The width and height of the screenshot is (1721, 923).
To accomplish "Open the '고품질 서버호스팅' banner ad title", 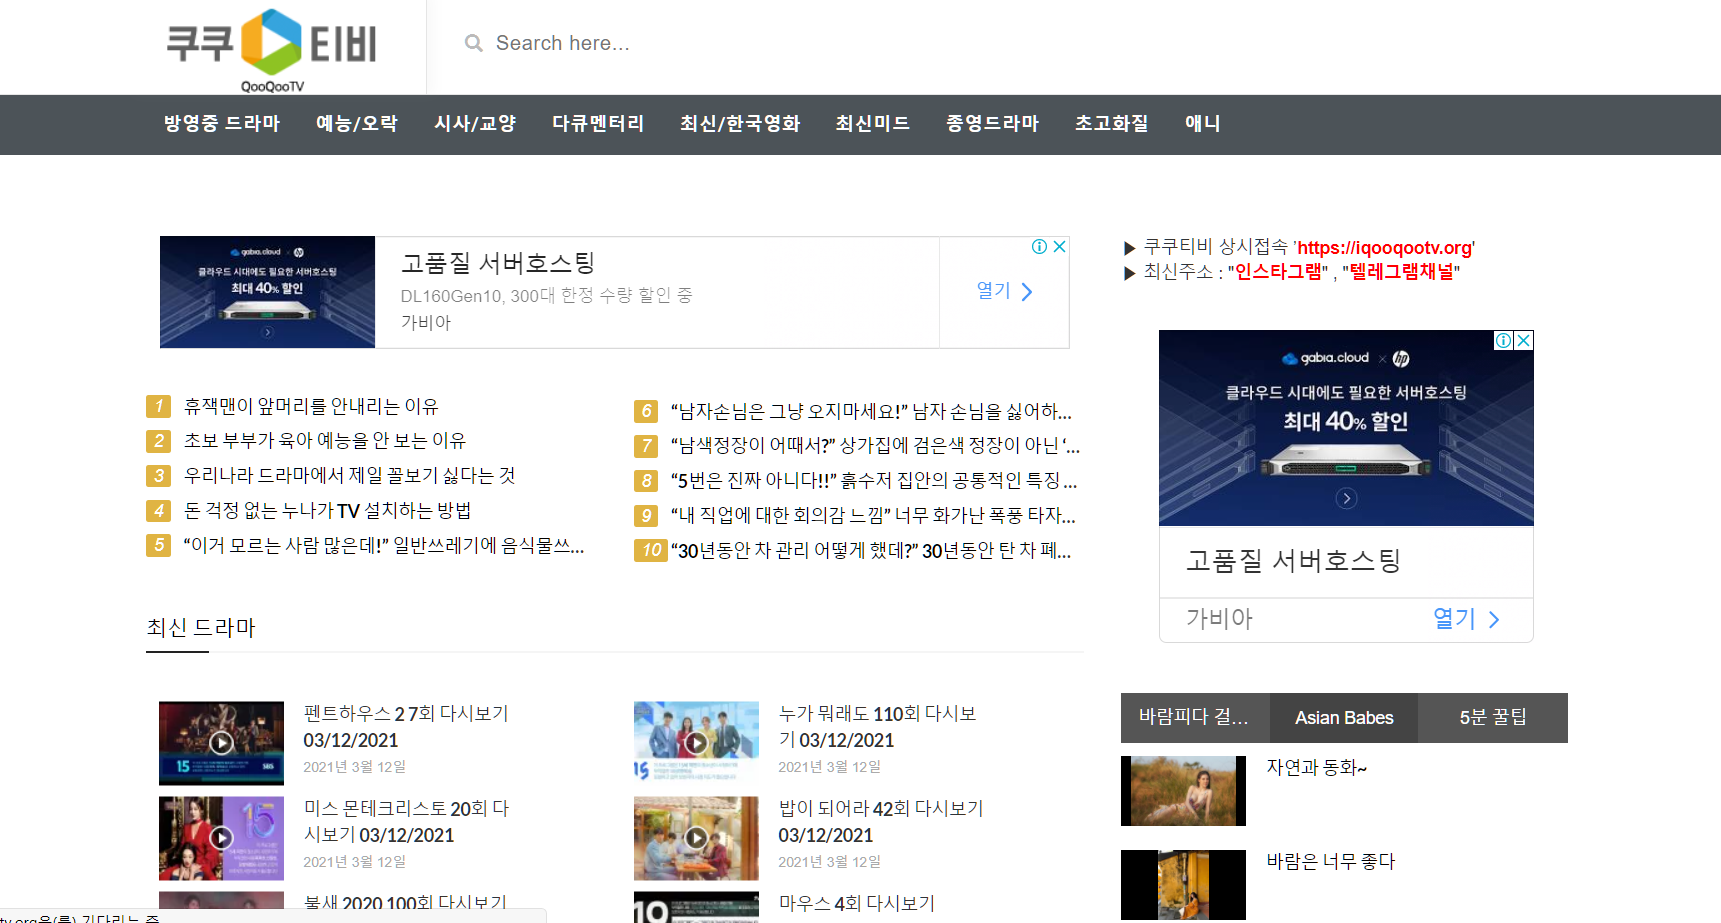I will pyautogui.click(x=498, y=263).
